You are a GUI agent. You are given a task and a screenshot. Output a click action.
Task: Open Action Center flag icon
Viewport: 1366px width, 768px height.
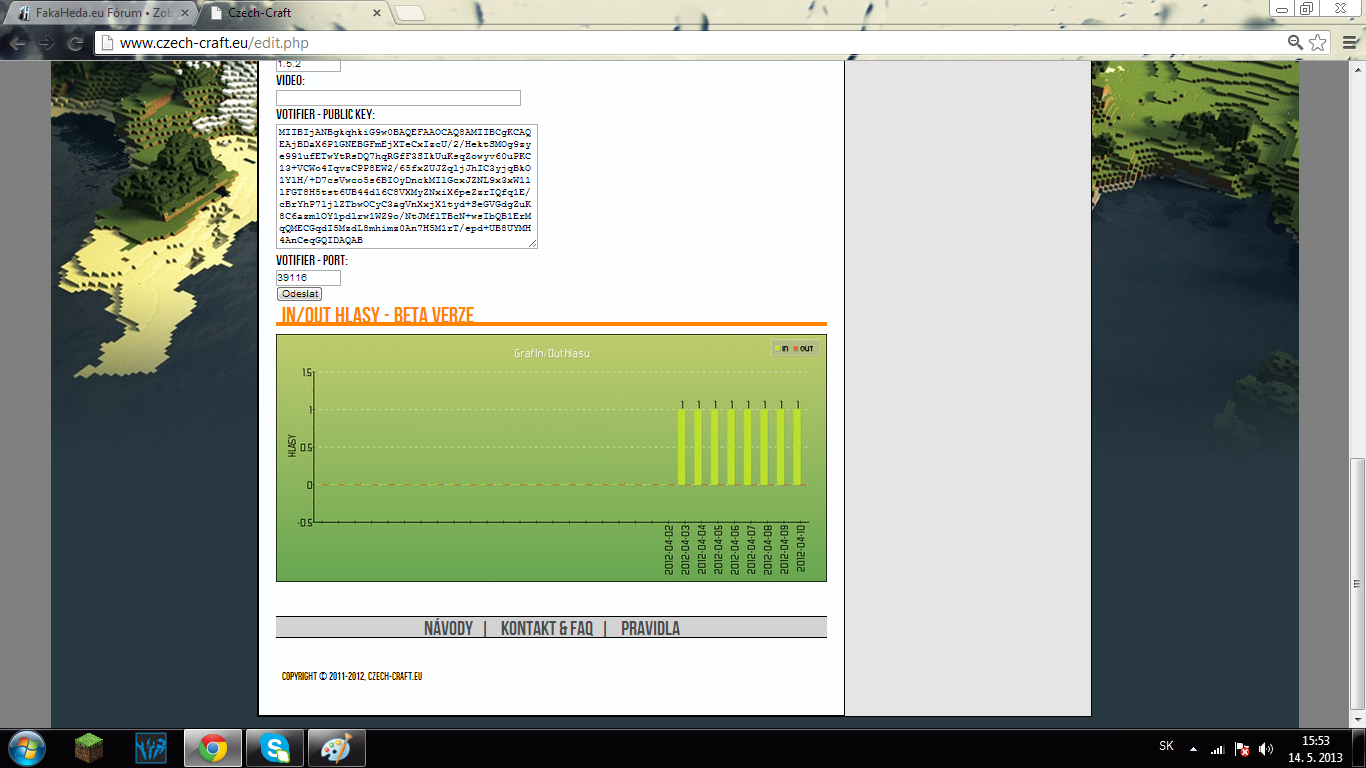tap(1242, 748)
